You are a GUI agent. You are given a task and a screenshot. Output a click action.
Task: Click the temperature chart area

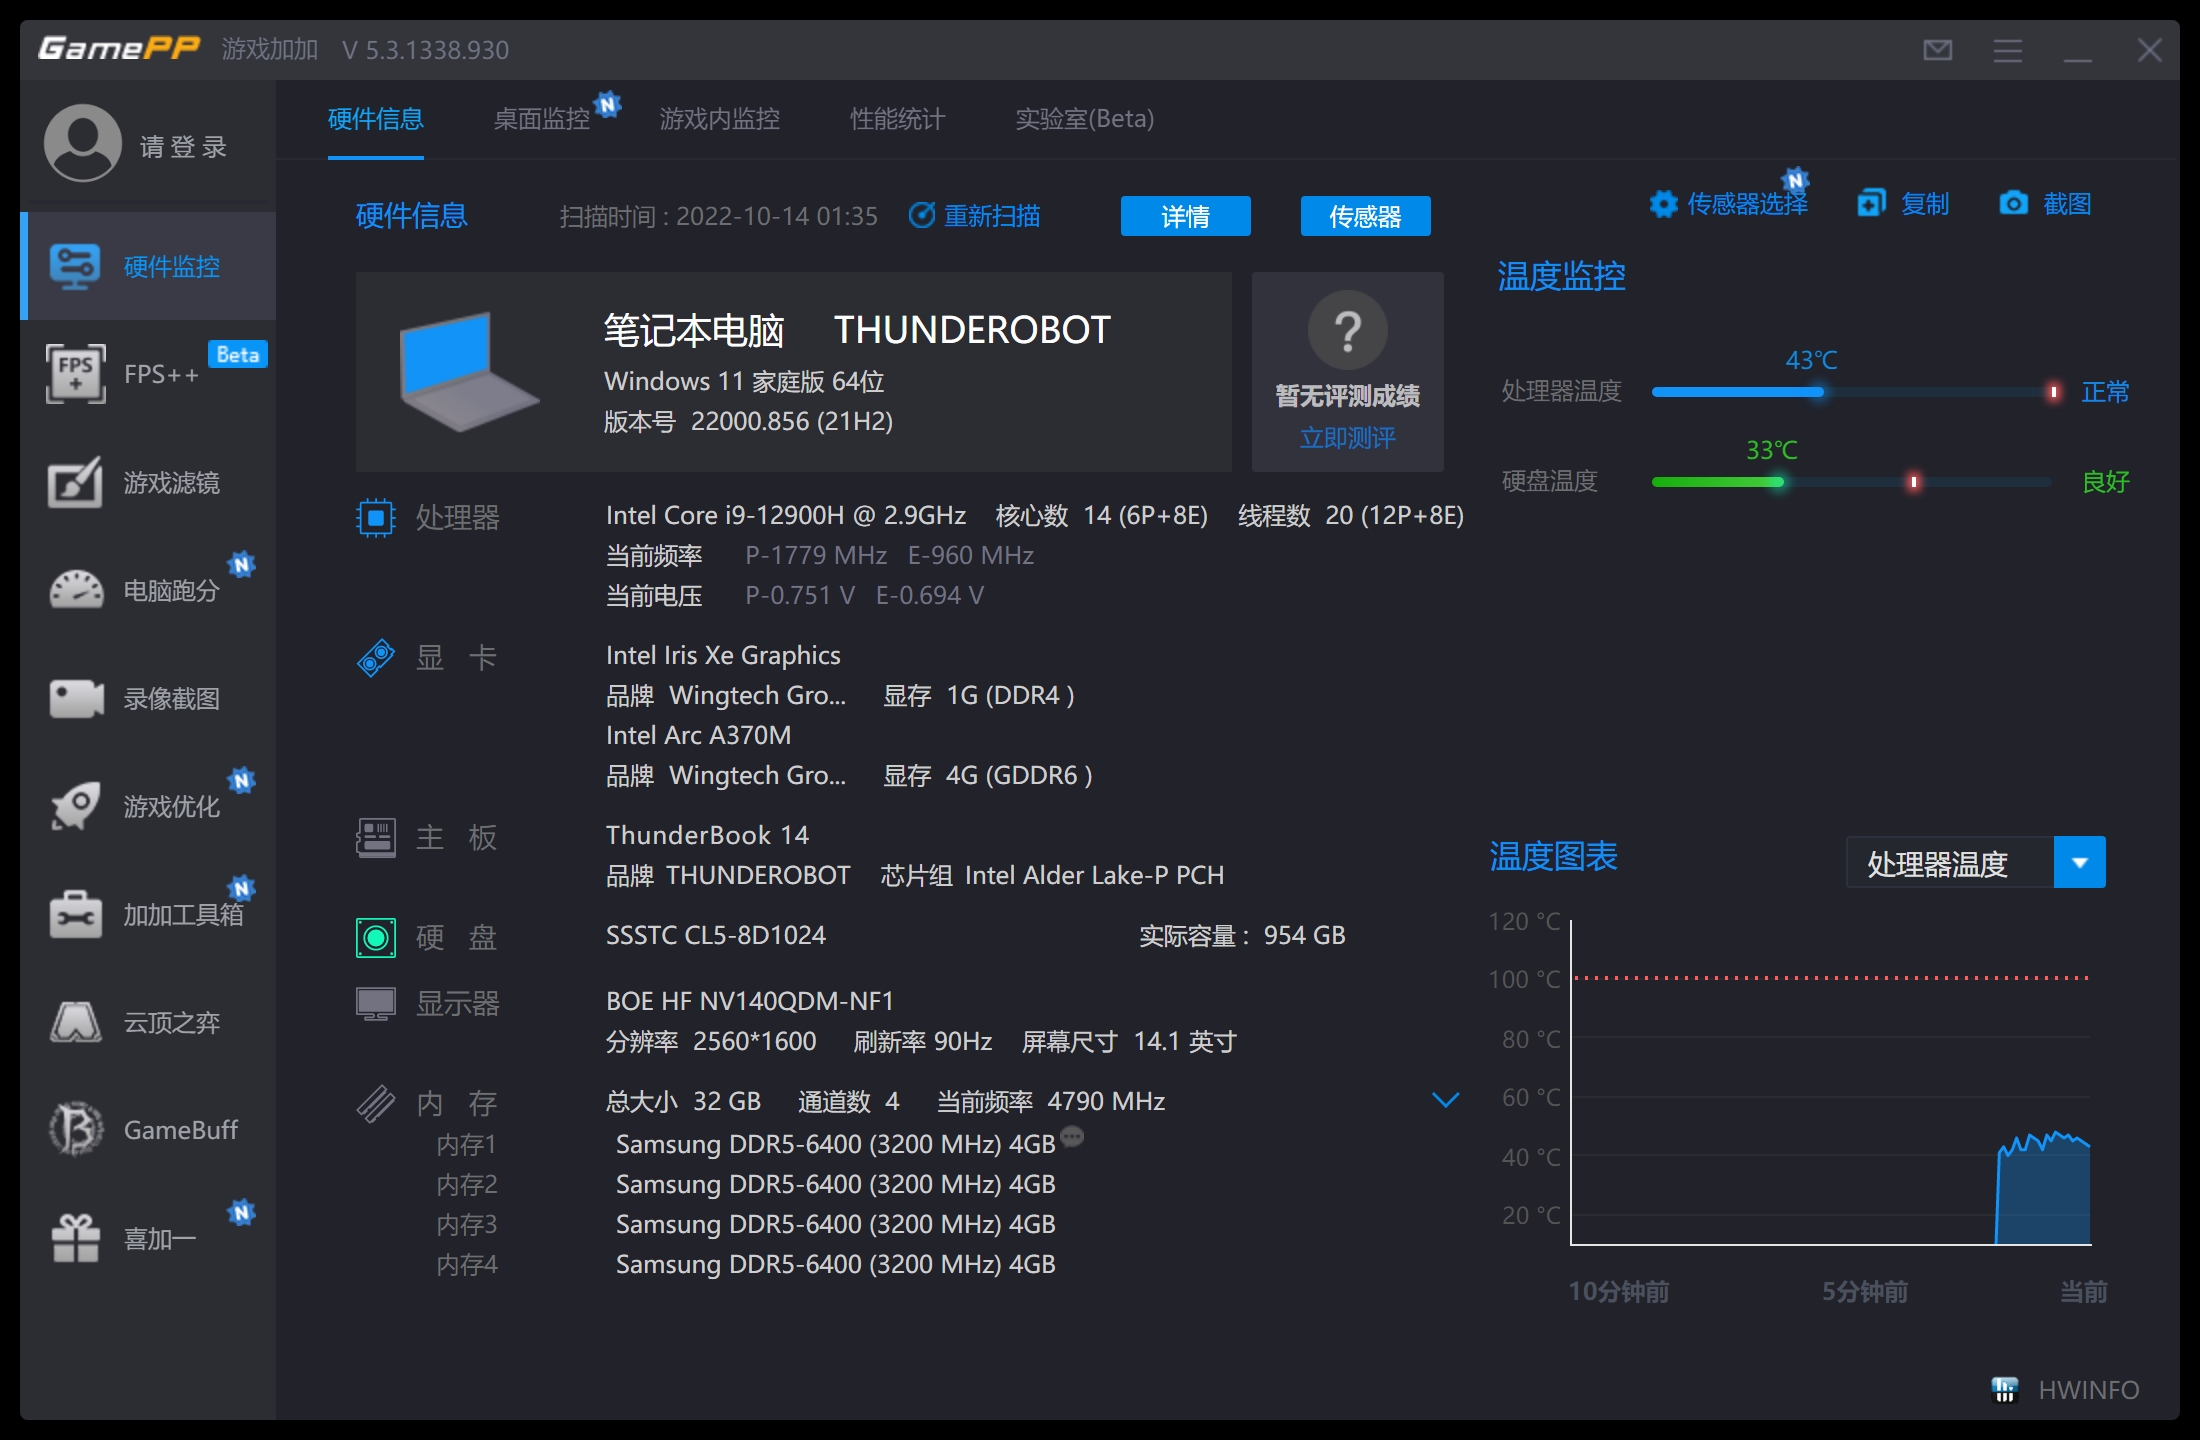(x=1831, y=1082)
